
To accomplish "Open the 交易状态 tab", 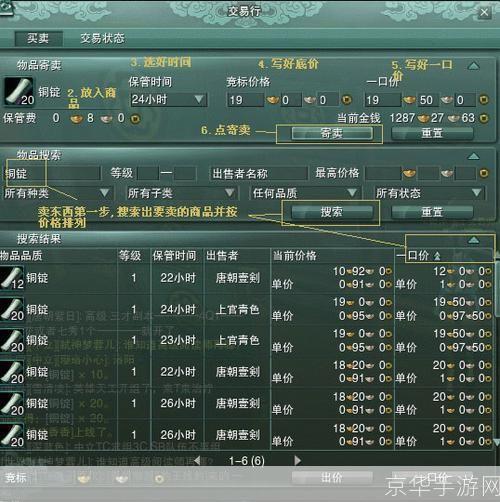I will (102, 38).
